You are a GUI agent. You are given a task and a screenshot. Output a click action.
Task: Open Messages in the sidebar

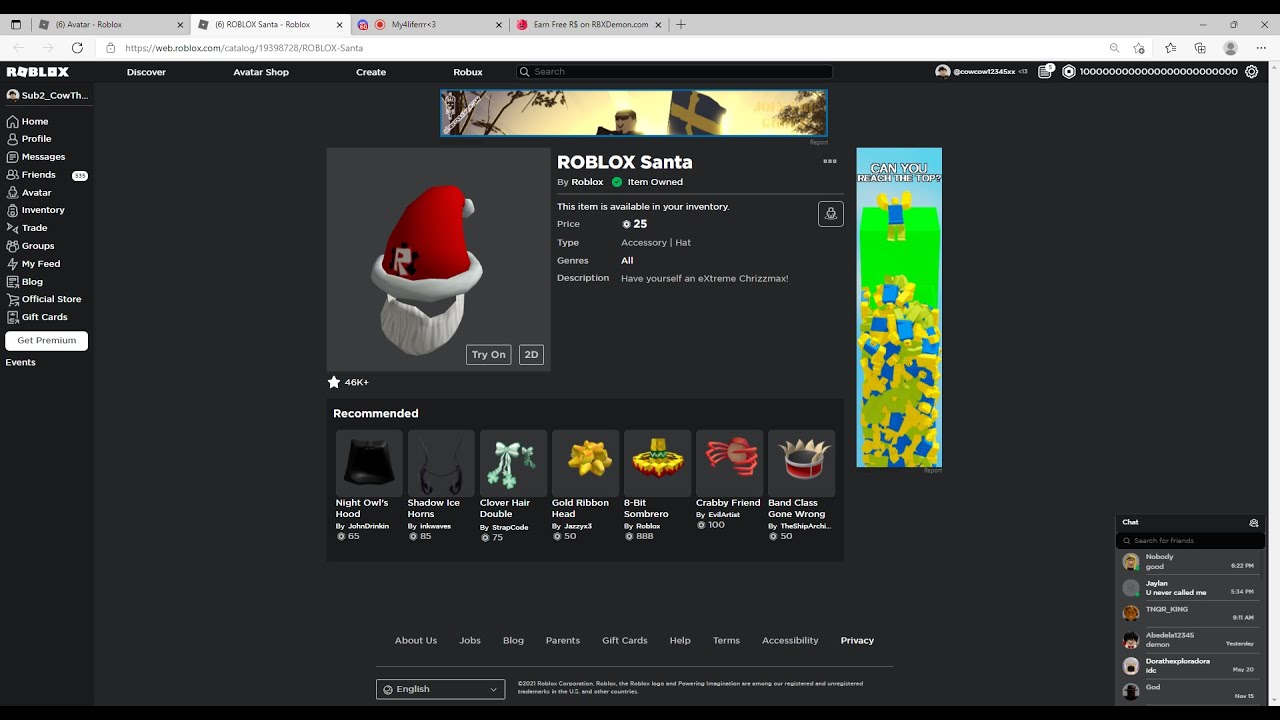36,157
